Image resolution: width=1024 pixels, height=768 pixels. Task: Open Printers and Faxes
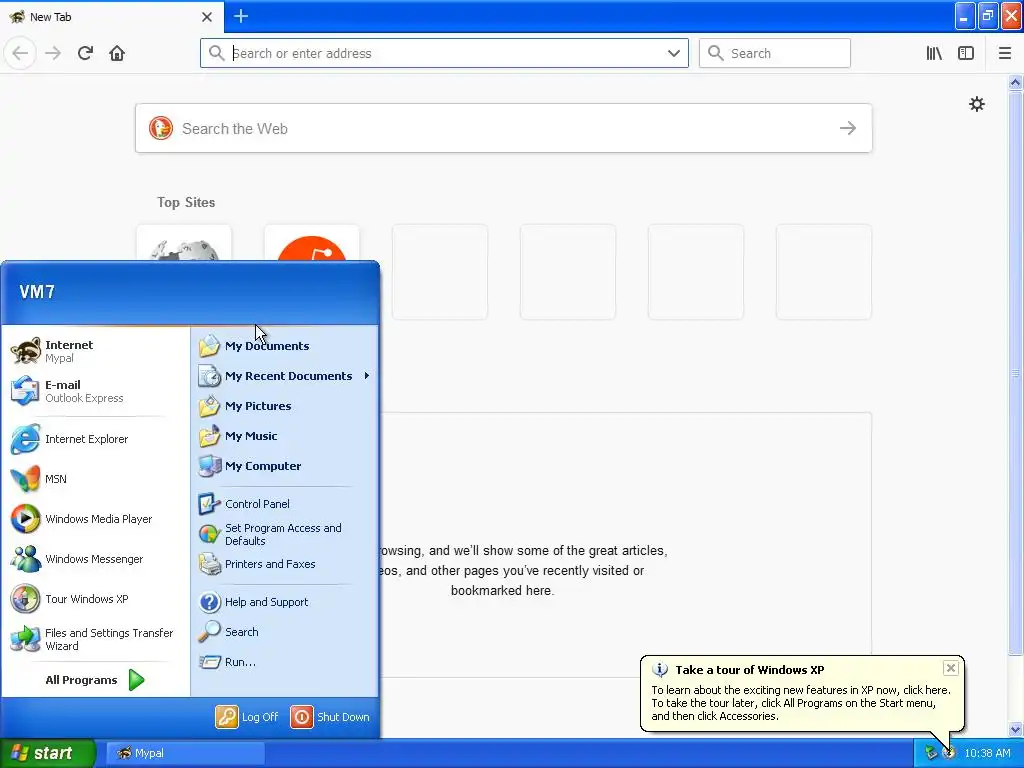coord(285,564)
